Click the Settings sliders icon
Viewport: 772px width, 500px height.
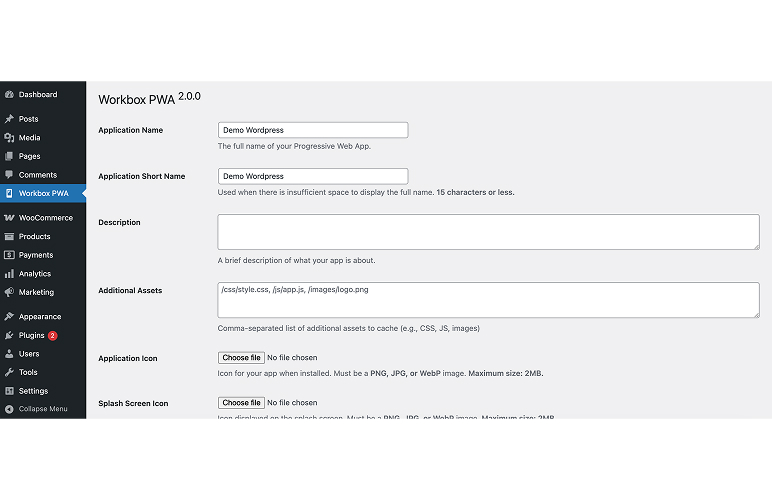9,391
